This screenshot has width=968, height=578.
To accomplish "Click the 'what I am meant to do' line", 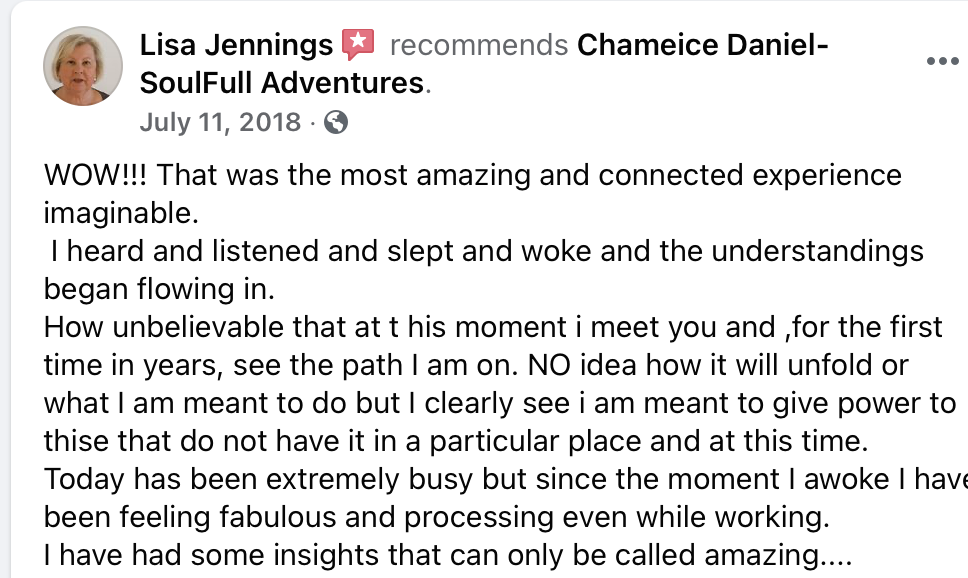I will (500, 403).
